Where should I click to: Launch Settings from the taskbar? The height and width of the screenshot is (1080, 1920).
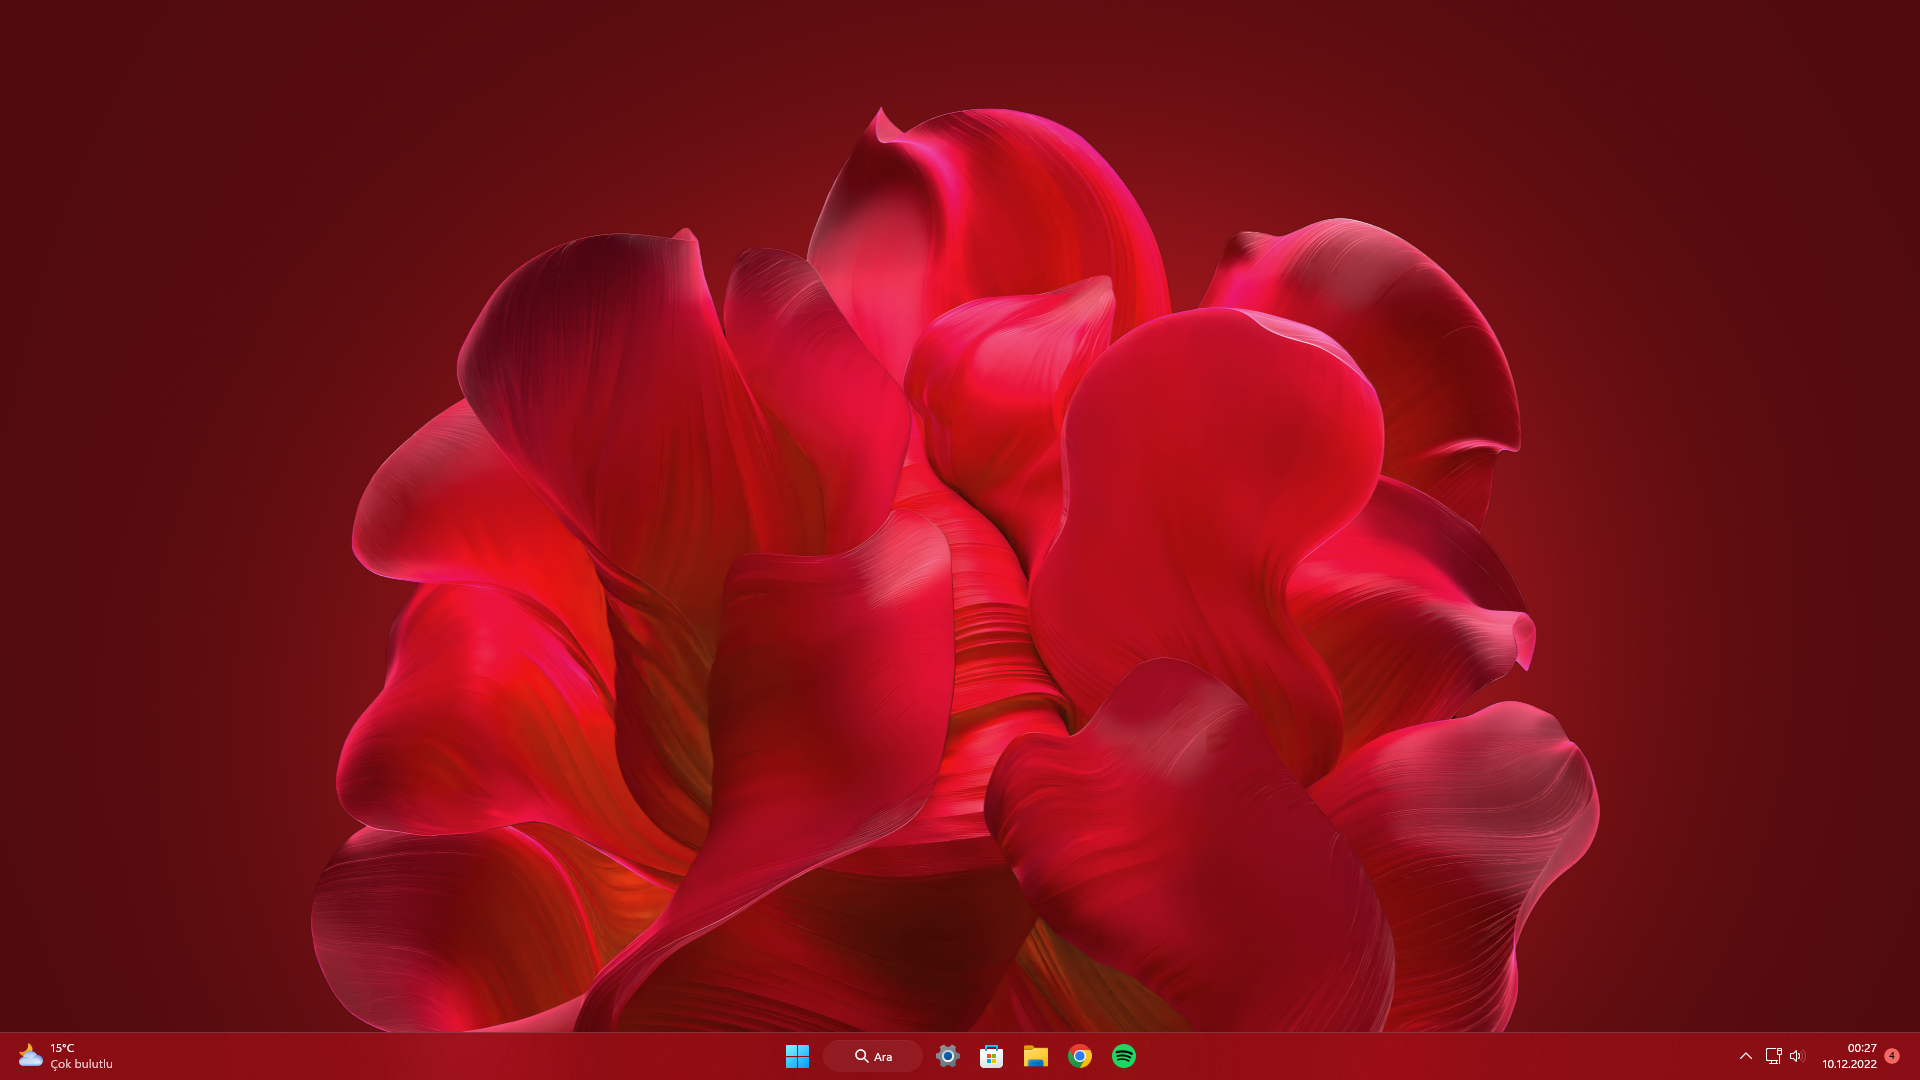pos(948,1056)
